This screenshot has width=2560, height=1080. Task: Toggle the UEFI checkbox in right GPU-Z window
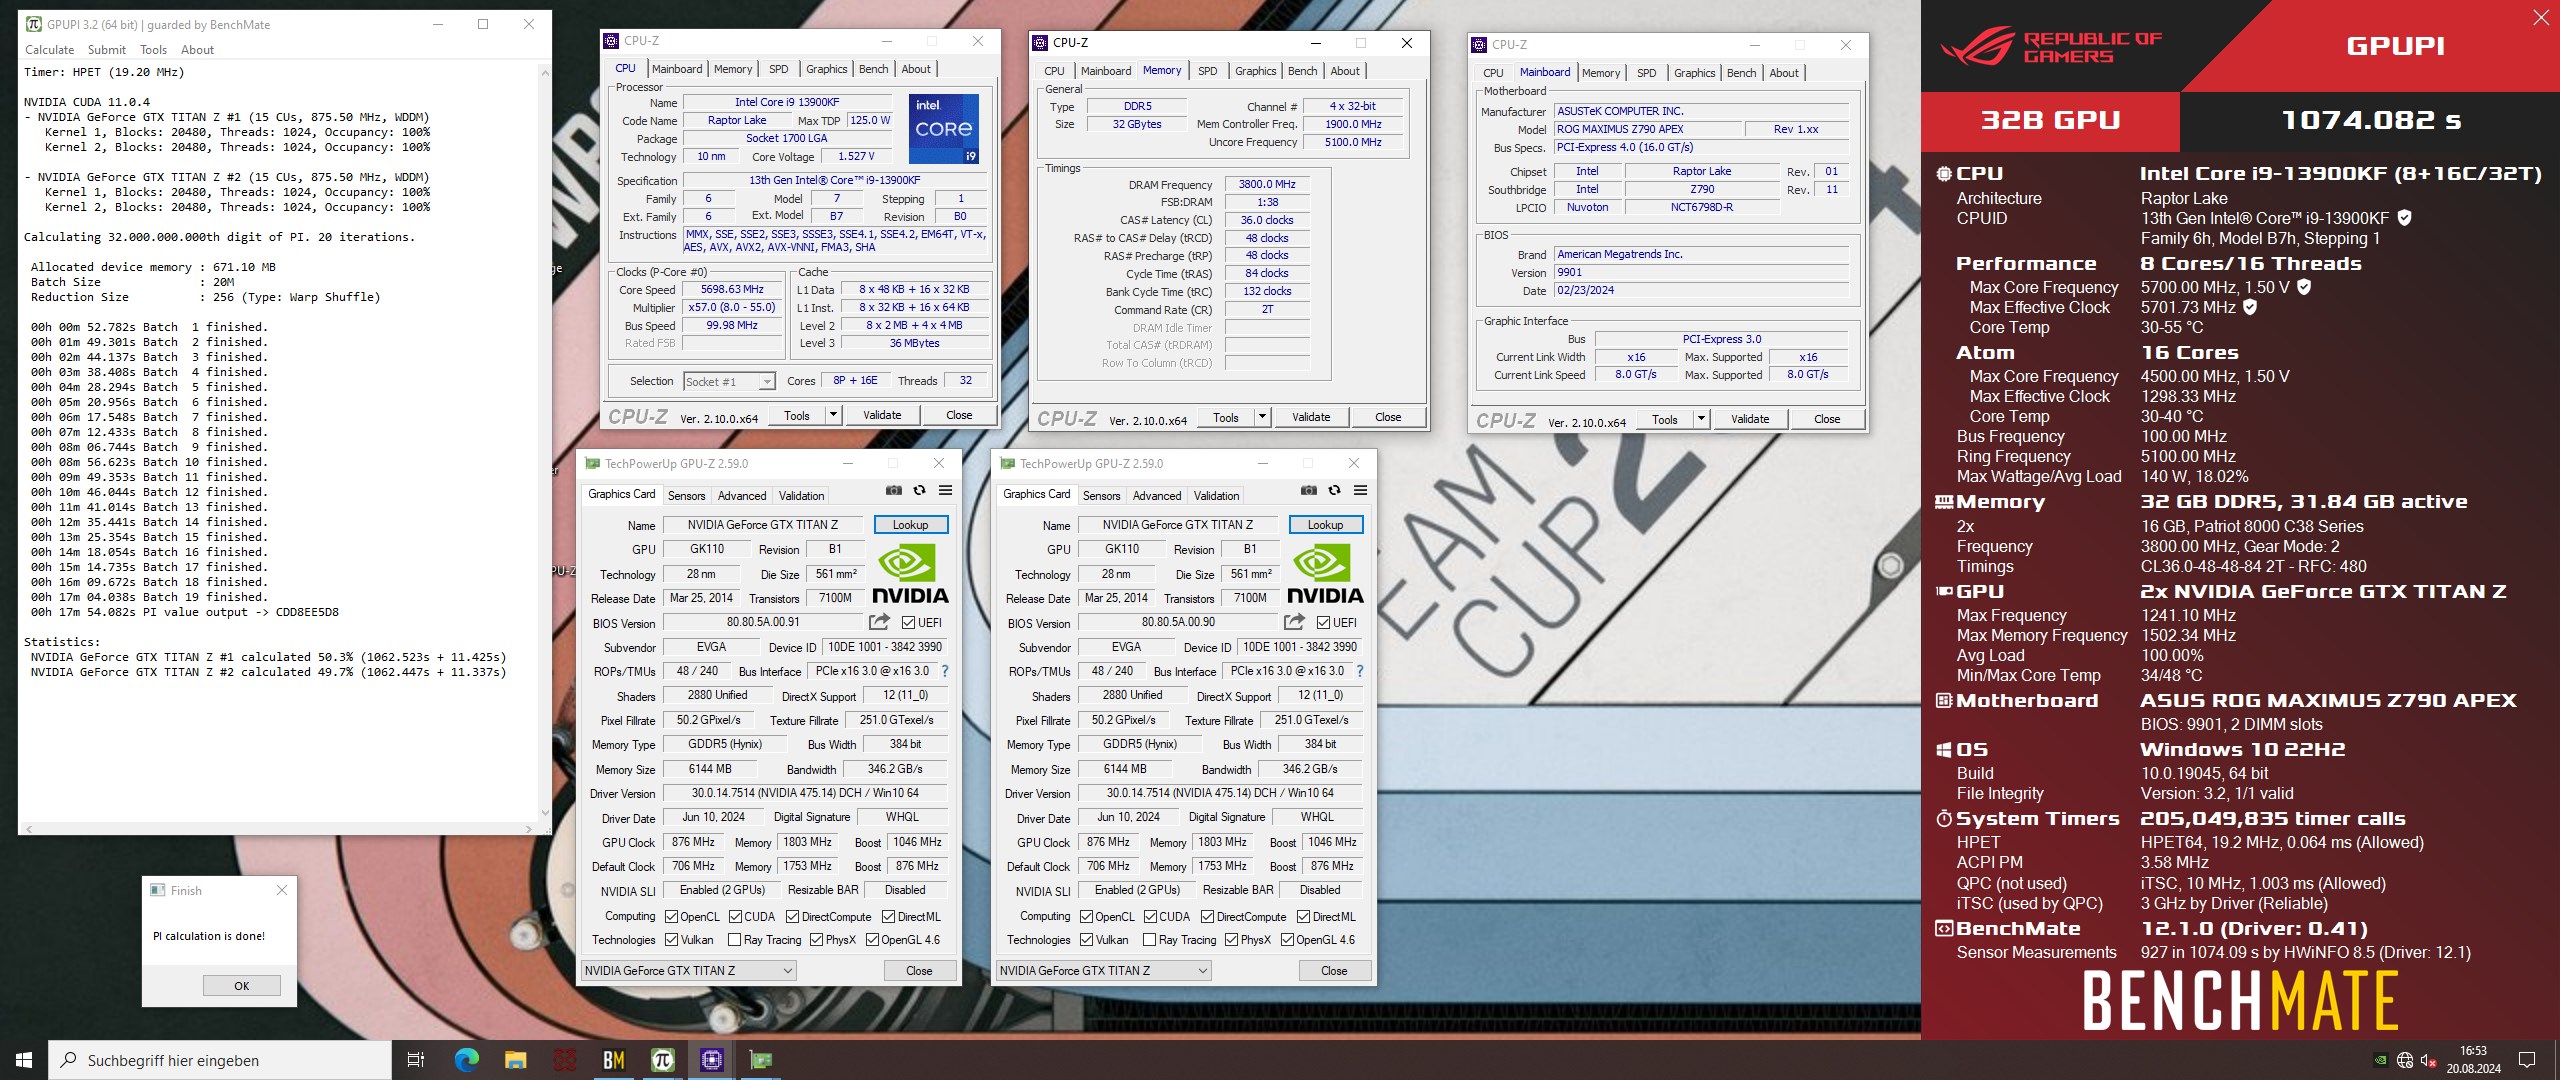point(1323,622)
